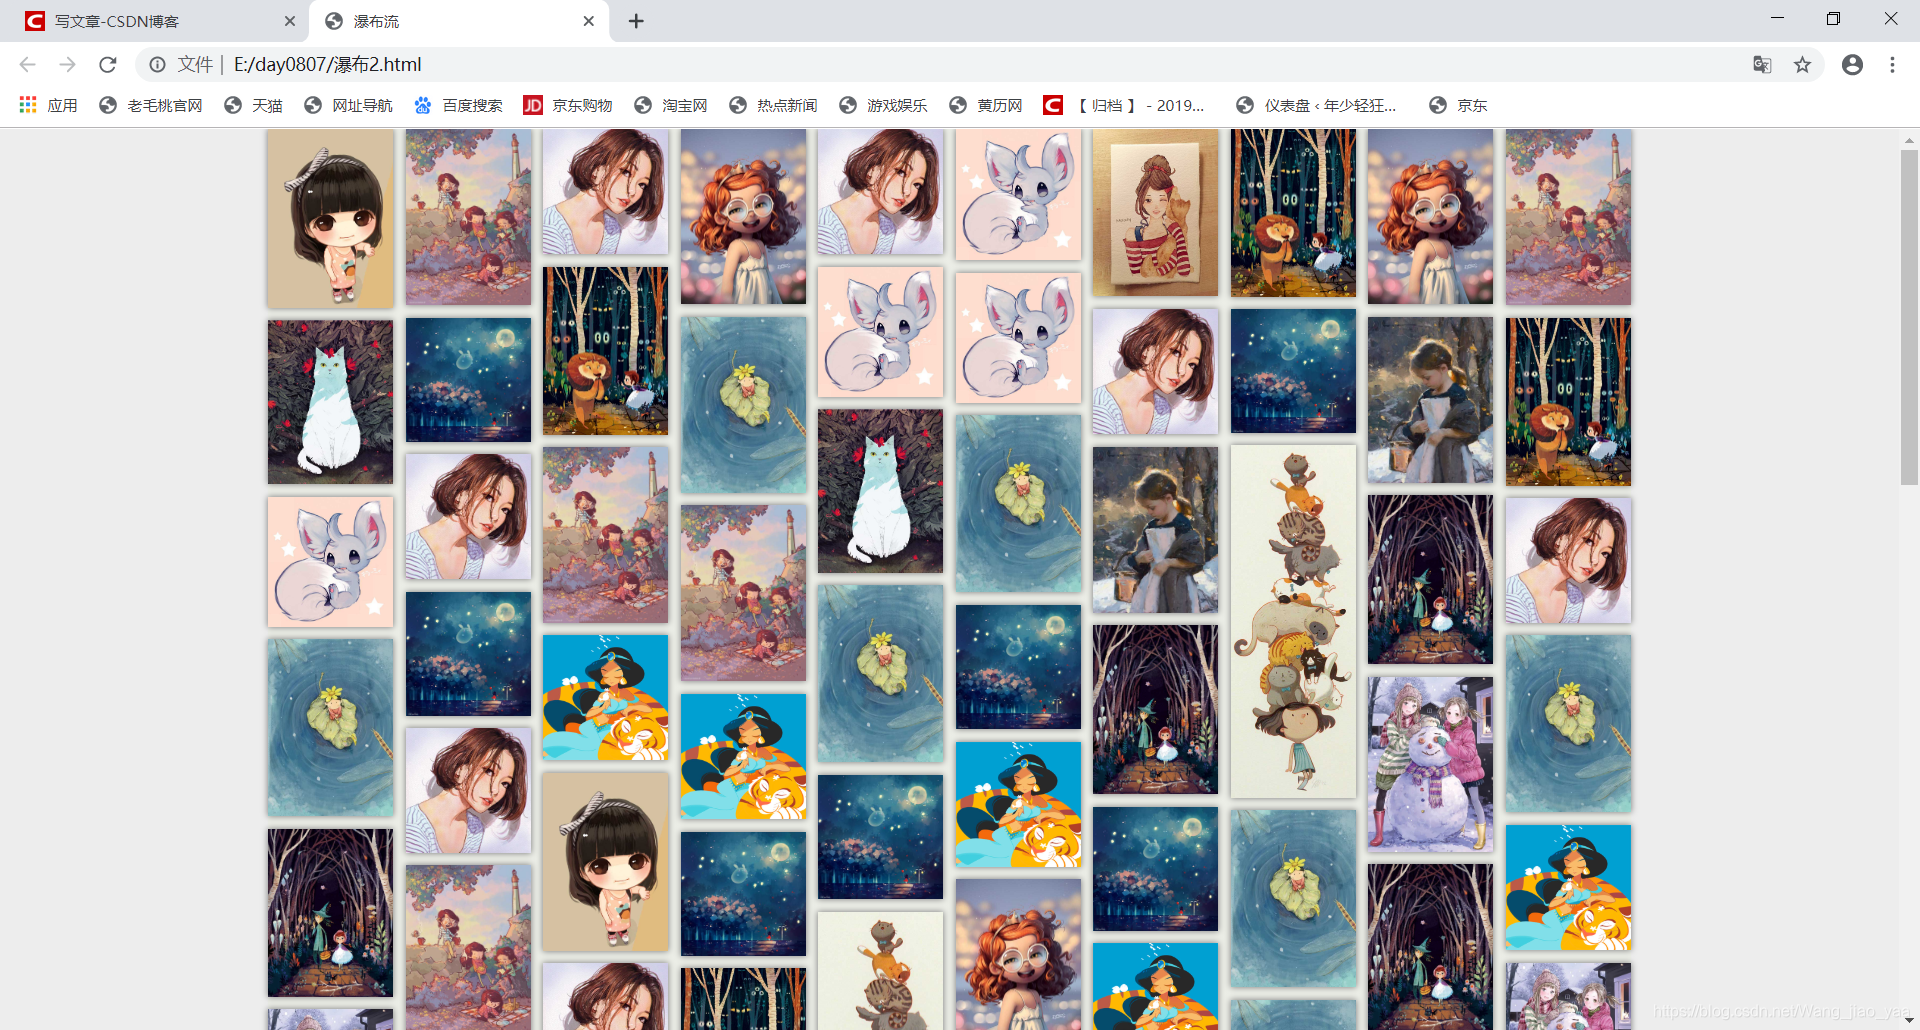Screen dimensions: 1920x1030
Task: Click the globe icon of 游戏娱乐 bookmark
Action: (x=848, y=105)
